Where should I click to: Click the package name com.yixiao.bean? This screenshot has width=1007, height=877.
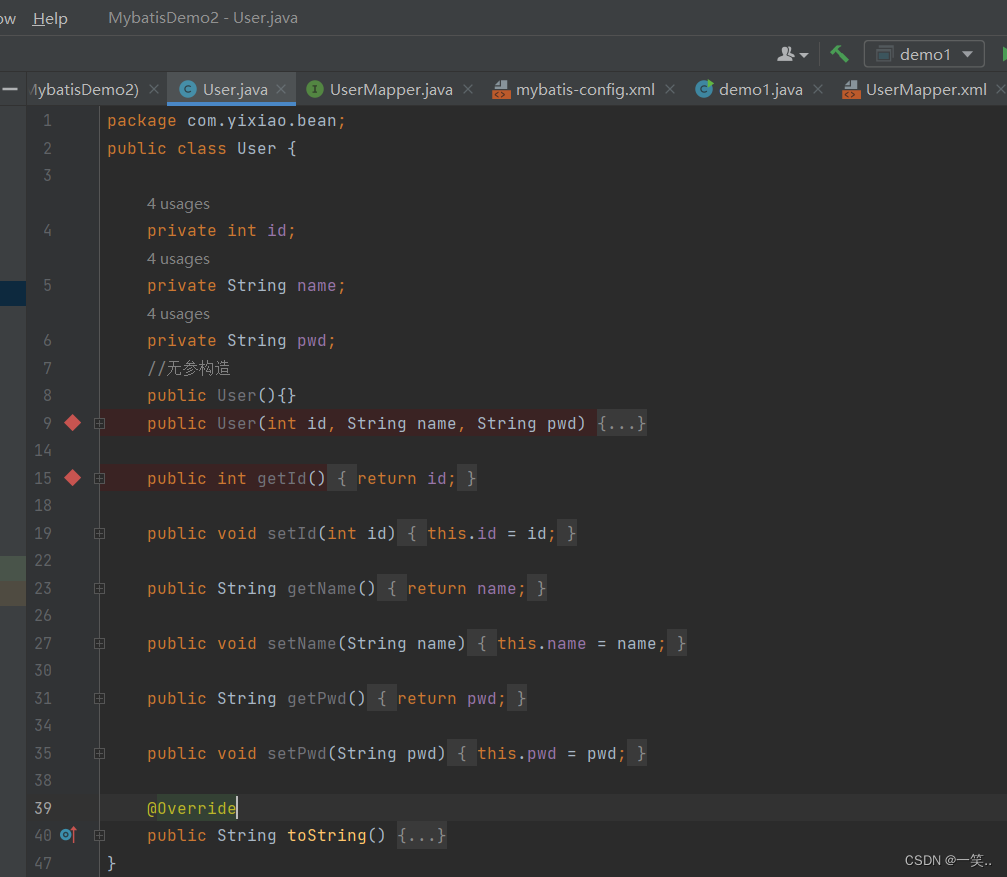point(261,121)
